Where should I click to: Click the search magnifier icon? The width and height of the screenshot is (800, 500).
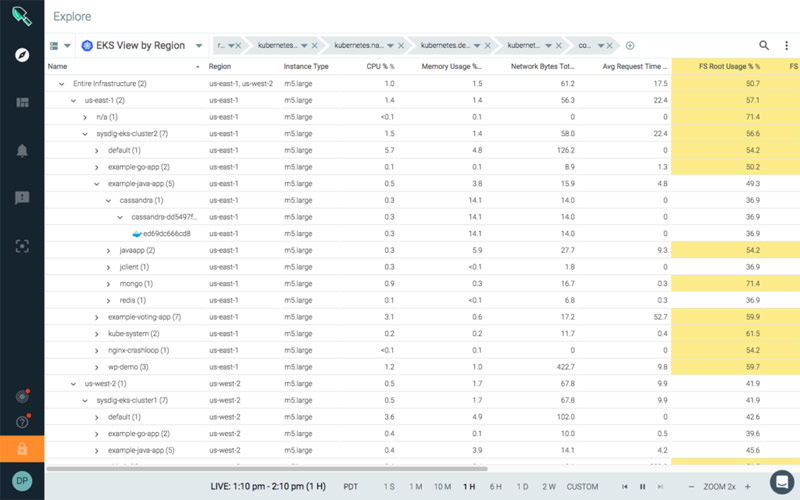764,45
